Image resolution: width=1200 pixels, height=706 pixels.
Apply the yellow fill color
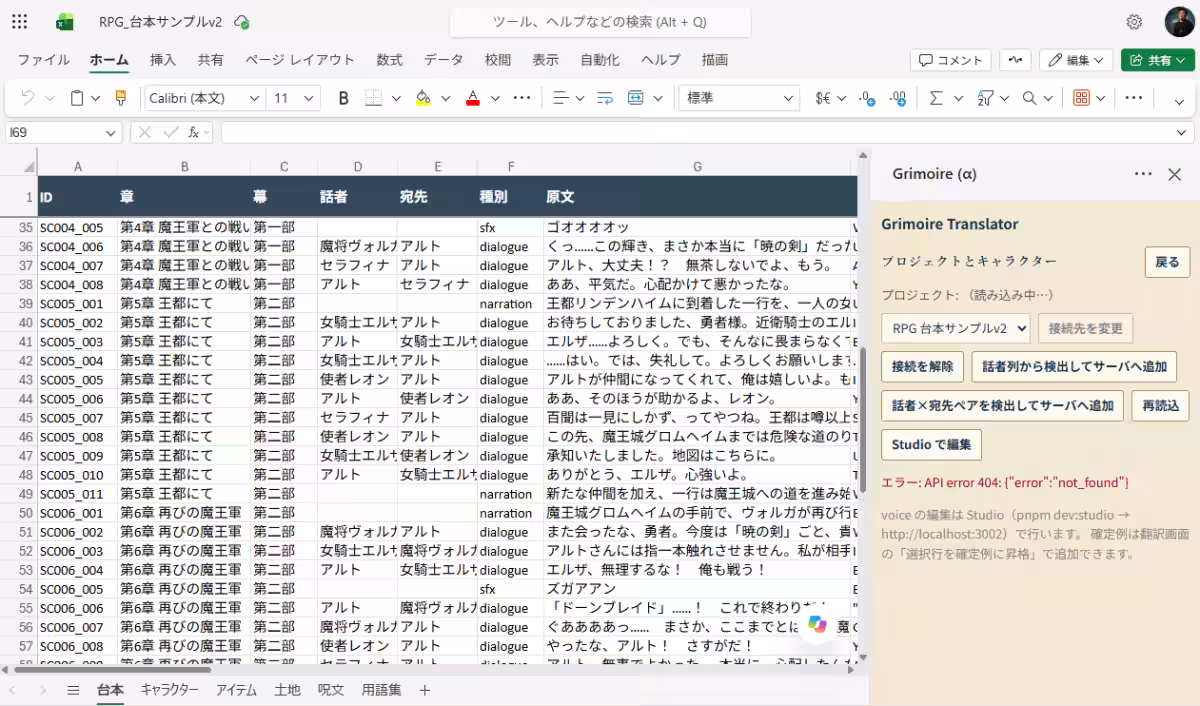coord(422,98)
